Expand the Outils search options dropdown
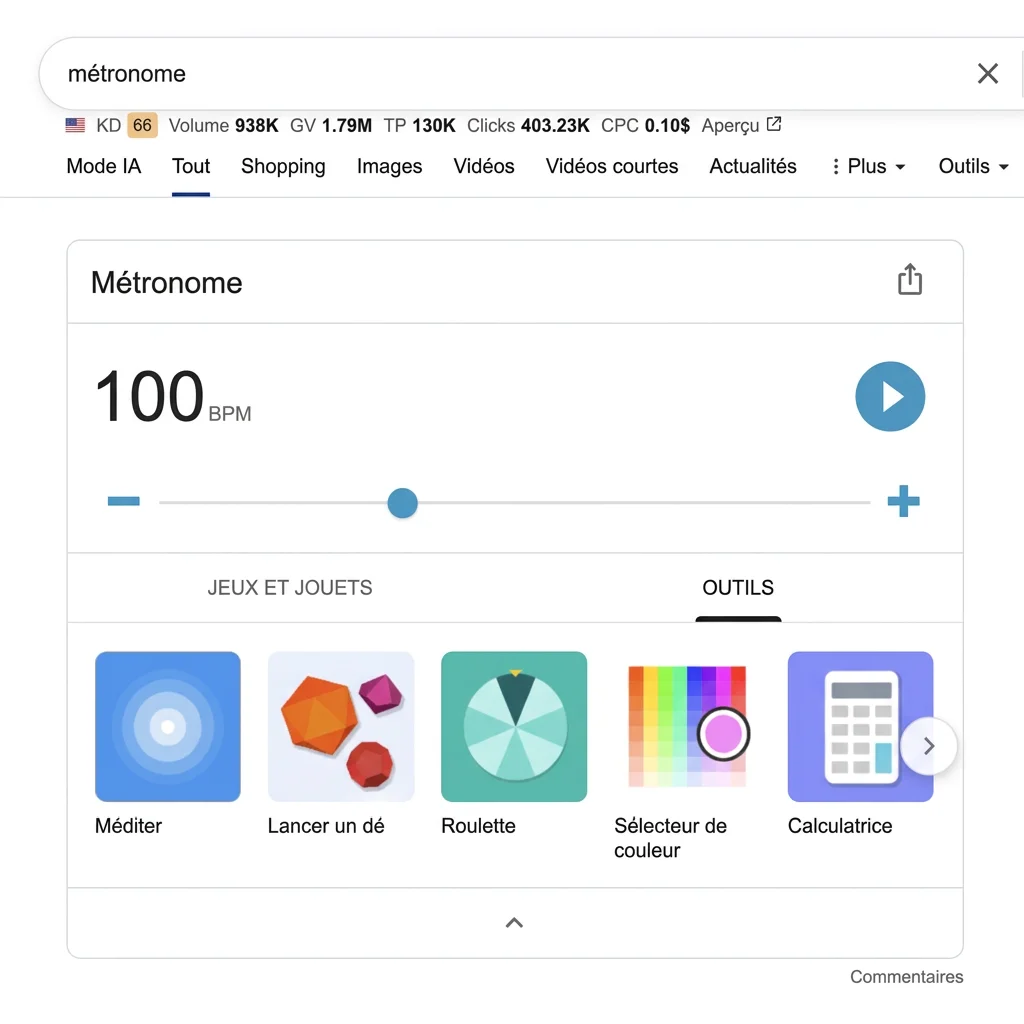This screenshot has height=1024, width=1024. click(973, 167)
